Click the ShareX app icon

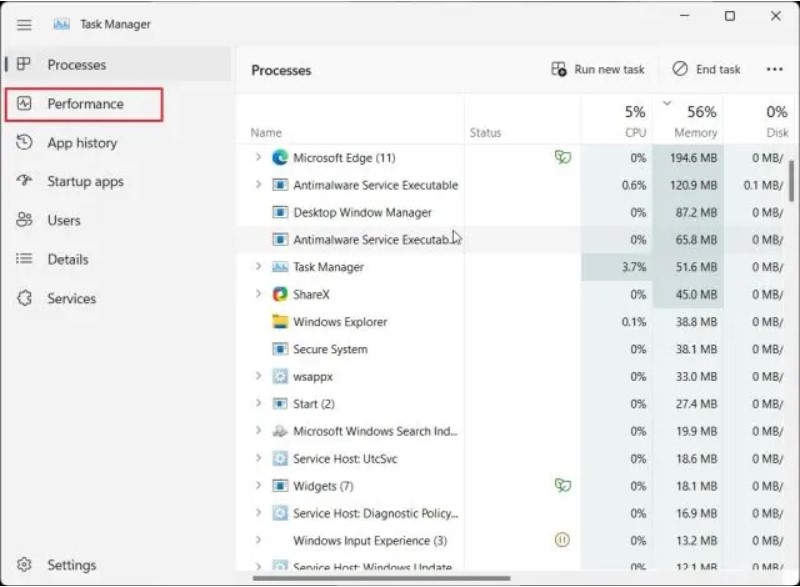click(280, 294)
